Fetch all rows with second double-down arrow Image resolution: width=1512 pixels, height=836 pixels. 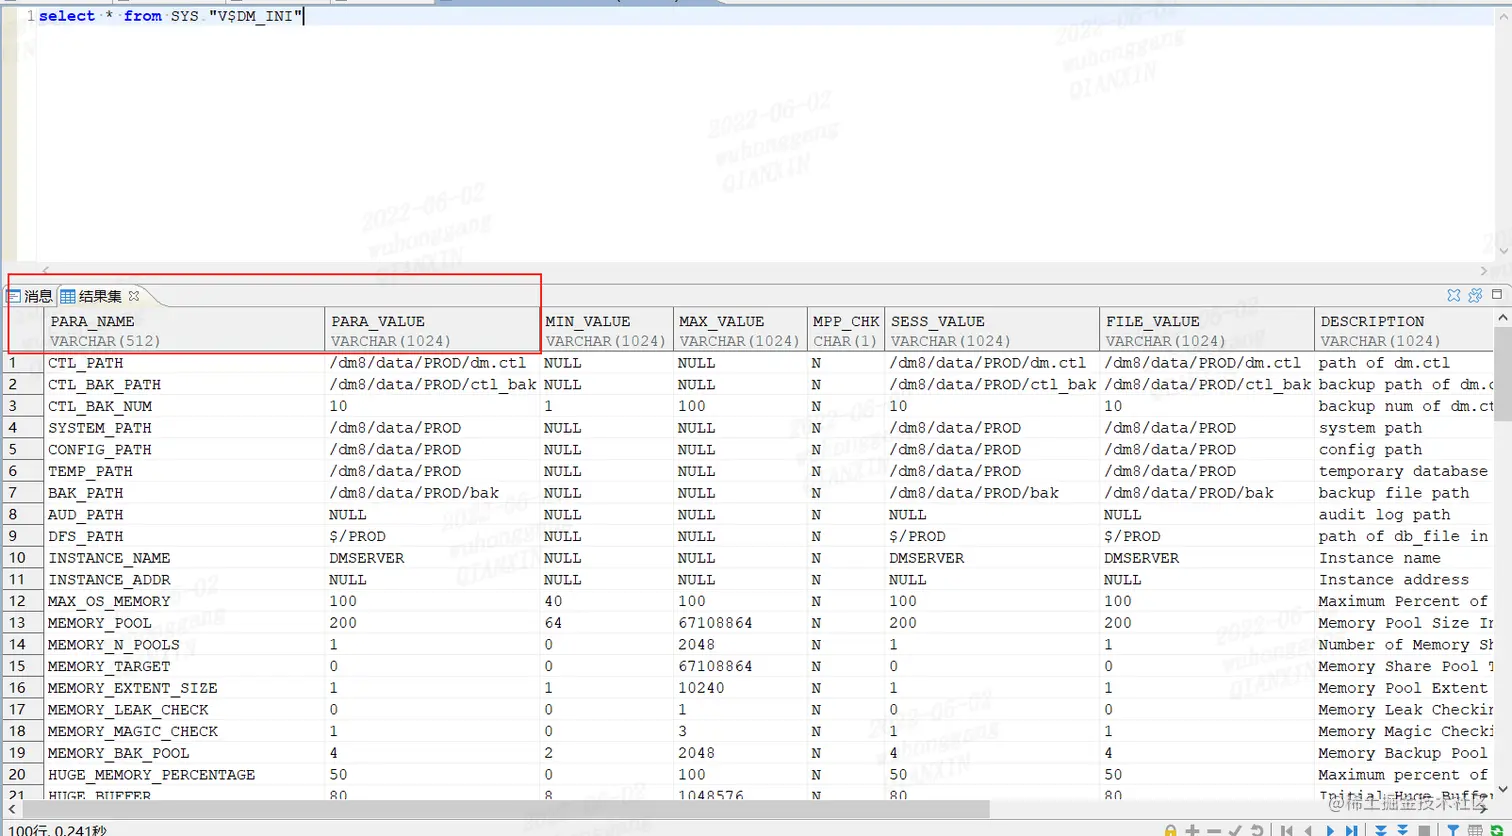pyautogui.click(x=1403, y=830)
